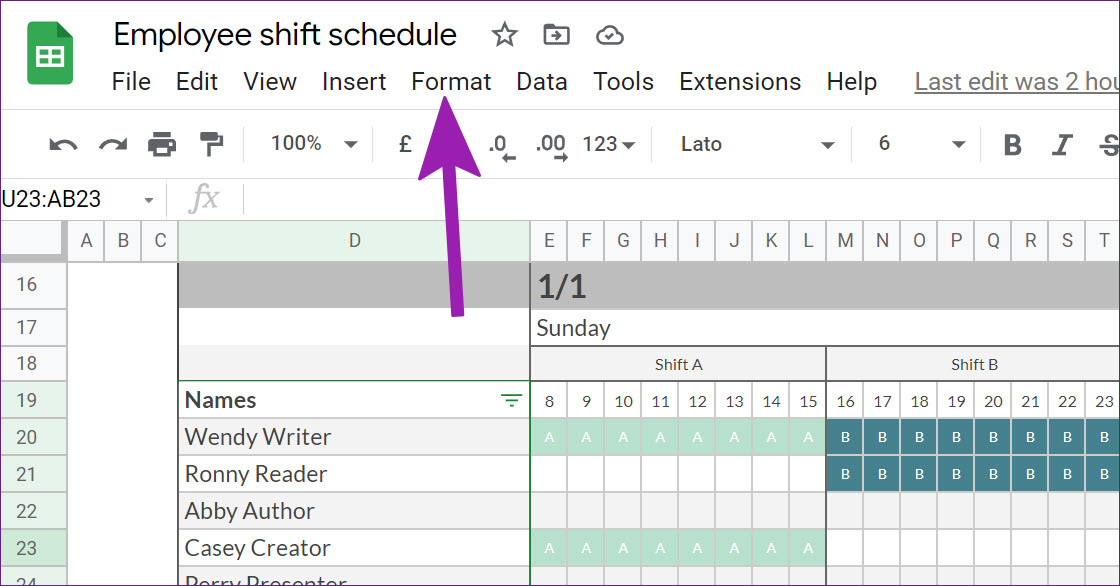The height and width of the screenshot is (586, 1120).
Task: Toggle italic formatting
Action: click(1061, 143)
